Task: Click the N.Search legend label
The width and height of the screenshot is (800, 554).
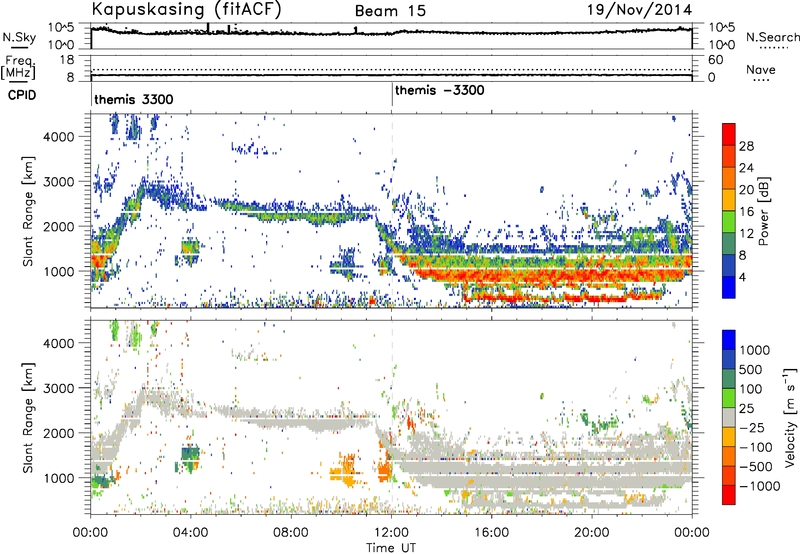Action: [x=772, y=37]
